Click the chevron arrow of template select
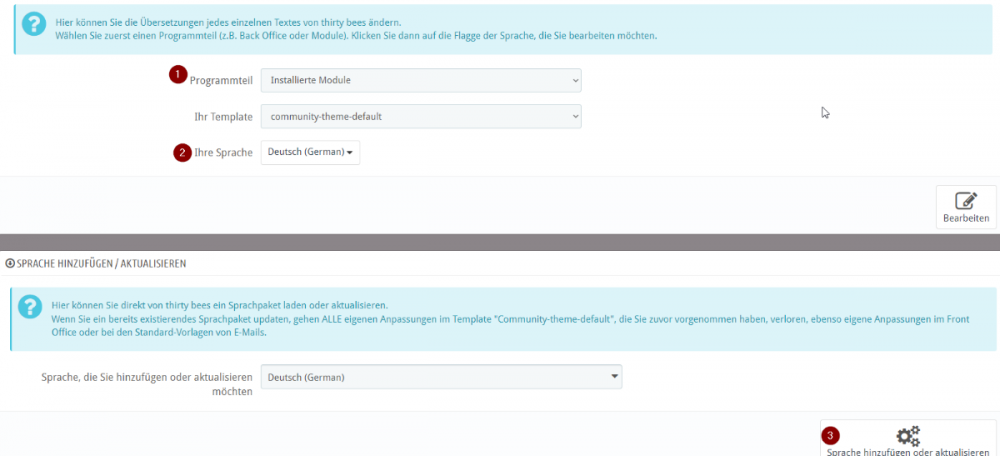 pos(574,117)
